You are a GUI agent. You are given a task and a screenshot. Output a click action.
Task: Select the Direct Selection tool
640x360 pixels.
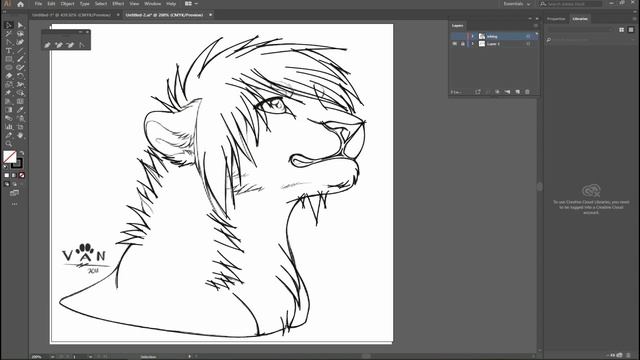(20, 25)
